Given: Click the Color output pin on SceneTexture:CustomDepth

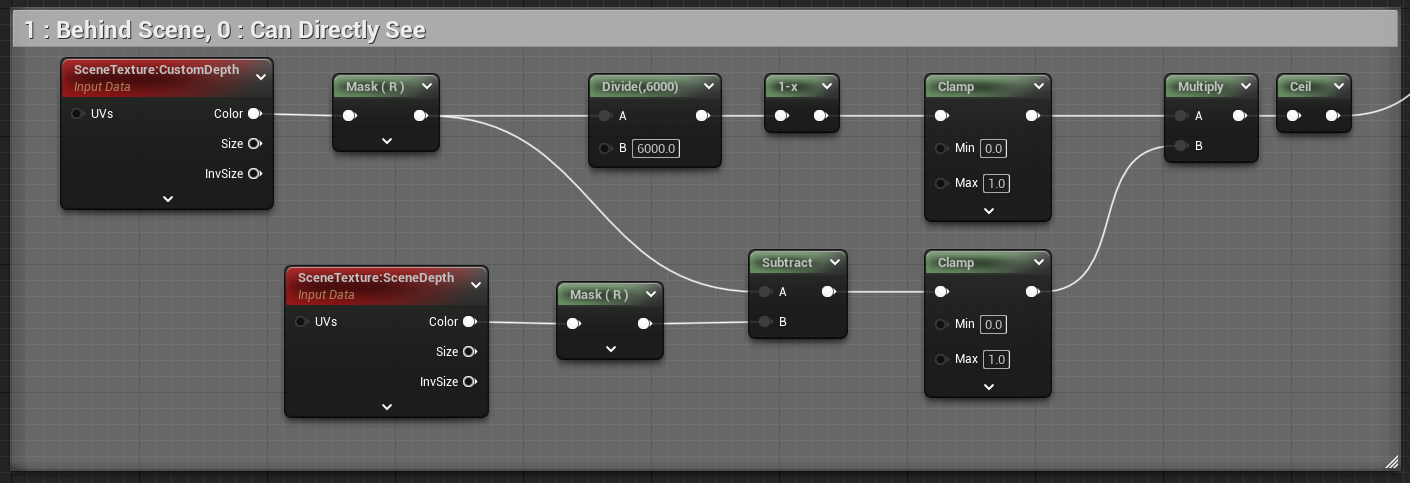Looking at the screenshot, I should (x=255, y=114).
